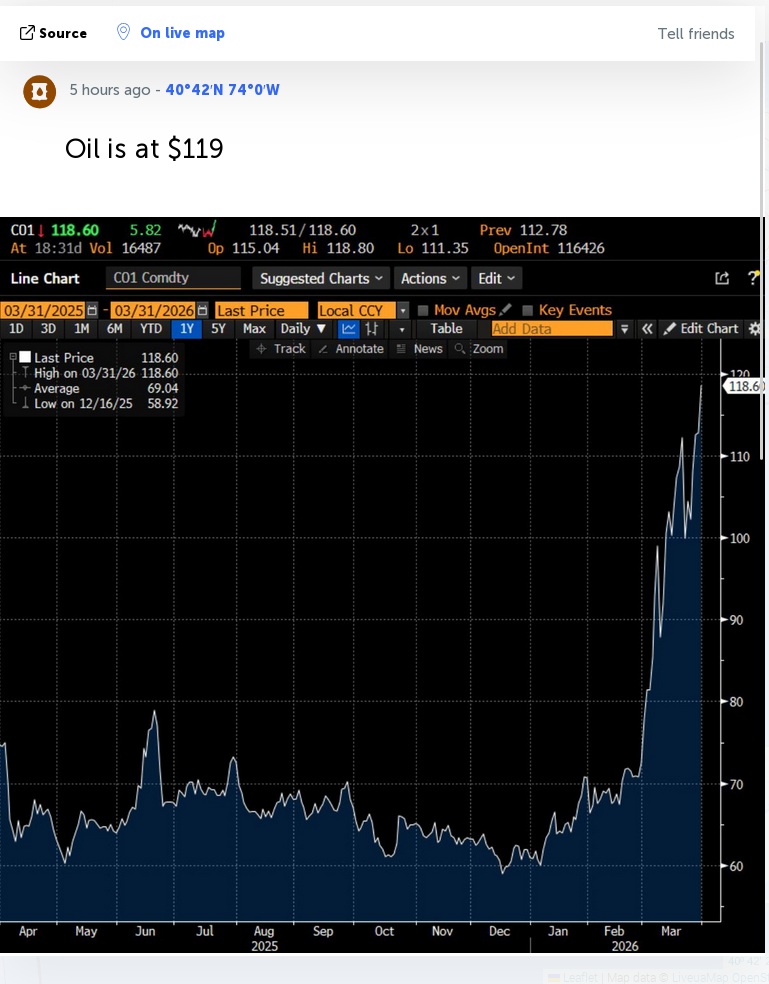Enable the Mov Avgs checkbox
Viewport: 769px width, 984px height.
[x=423, y=311]
